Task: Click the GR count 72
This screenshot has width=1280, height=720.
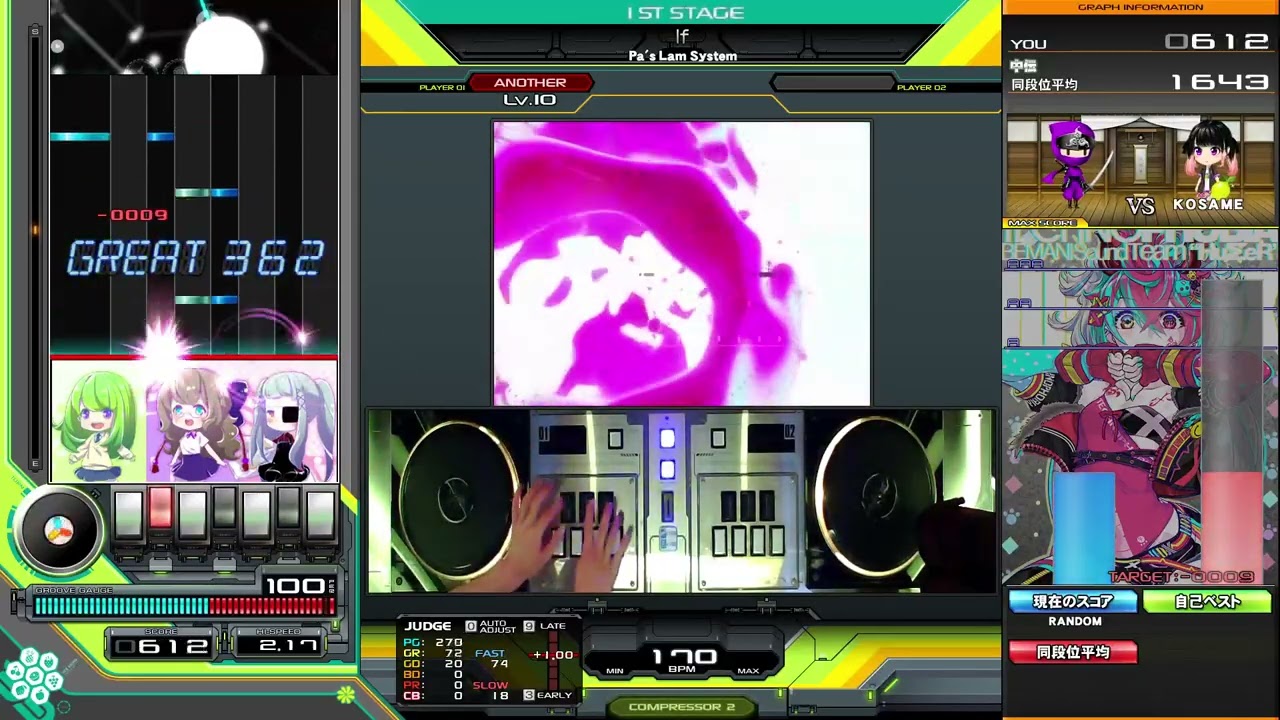Action: coord(453,654)
